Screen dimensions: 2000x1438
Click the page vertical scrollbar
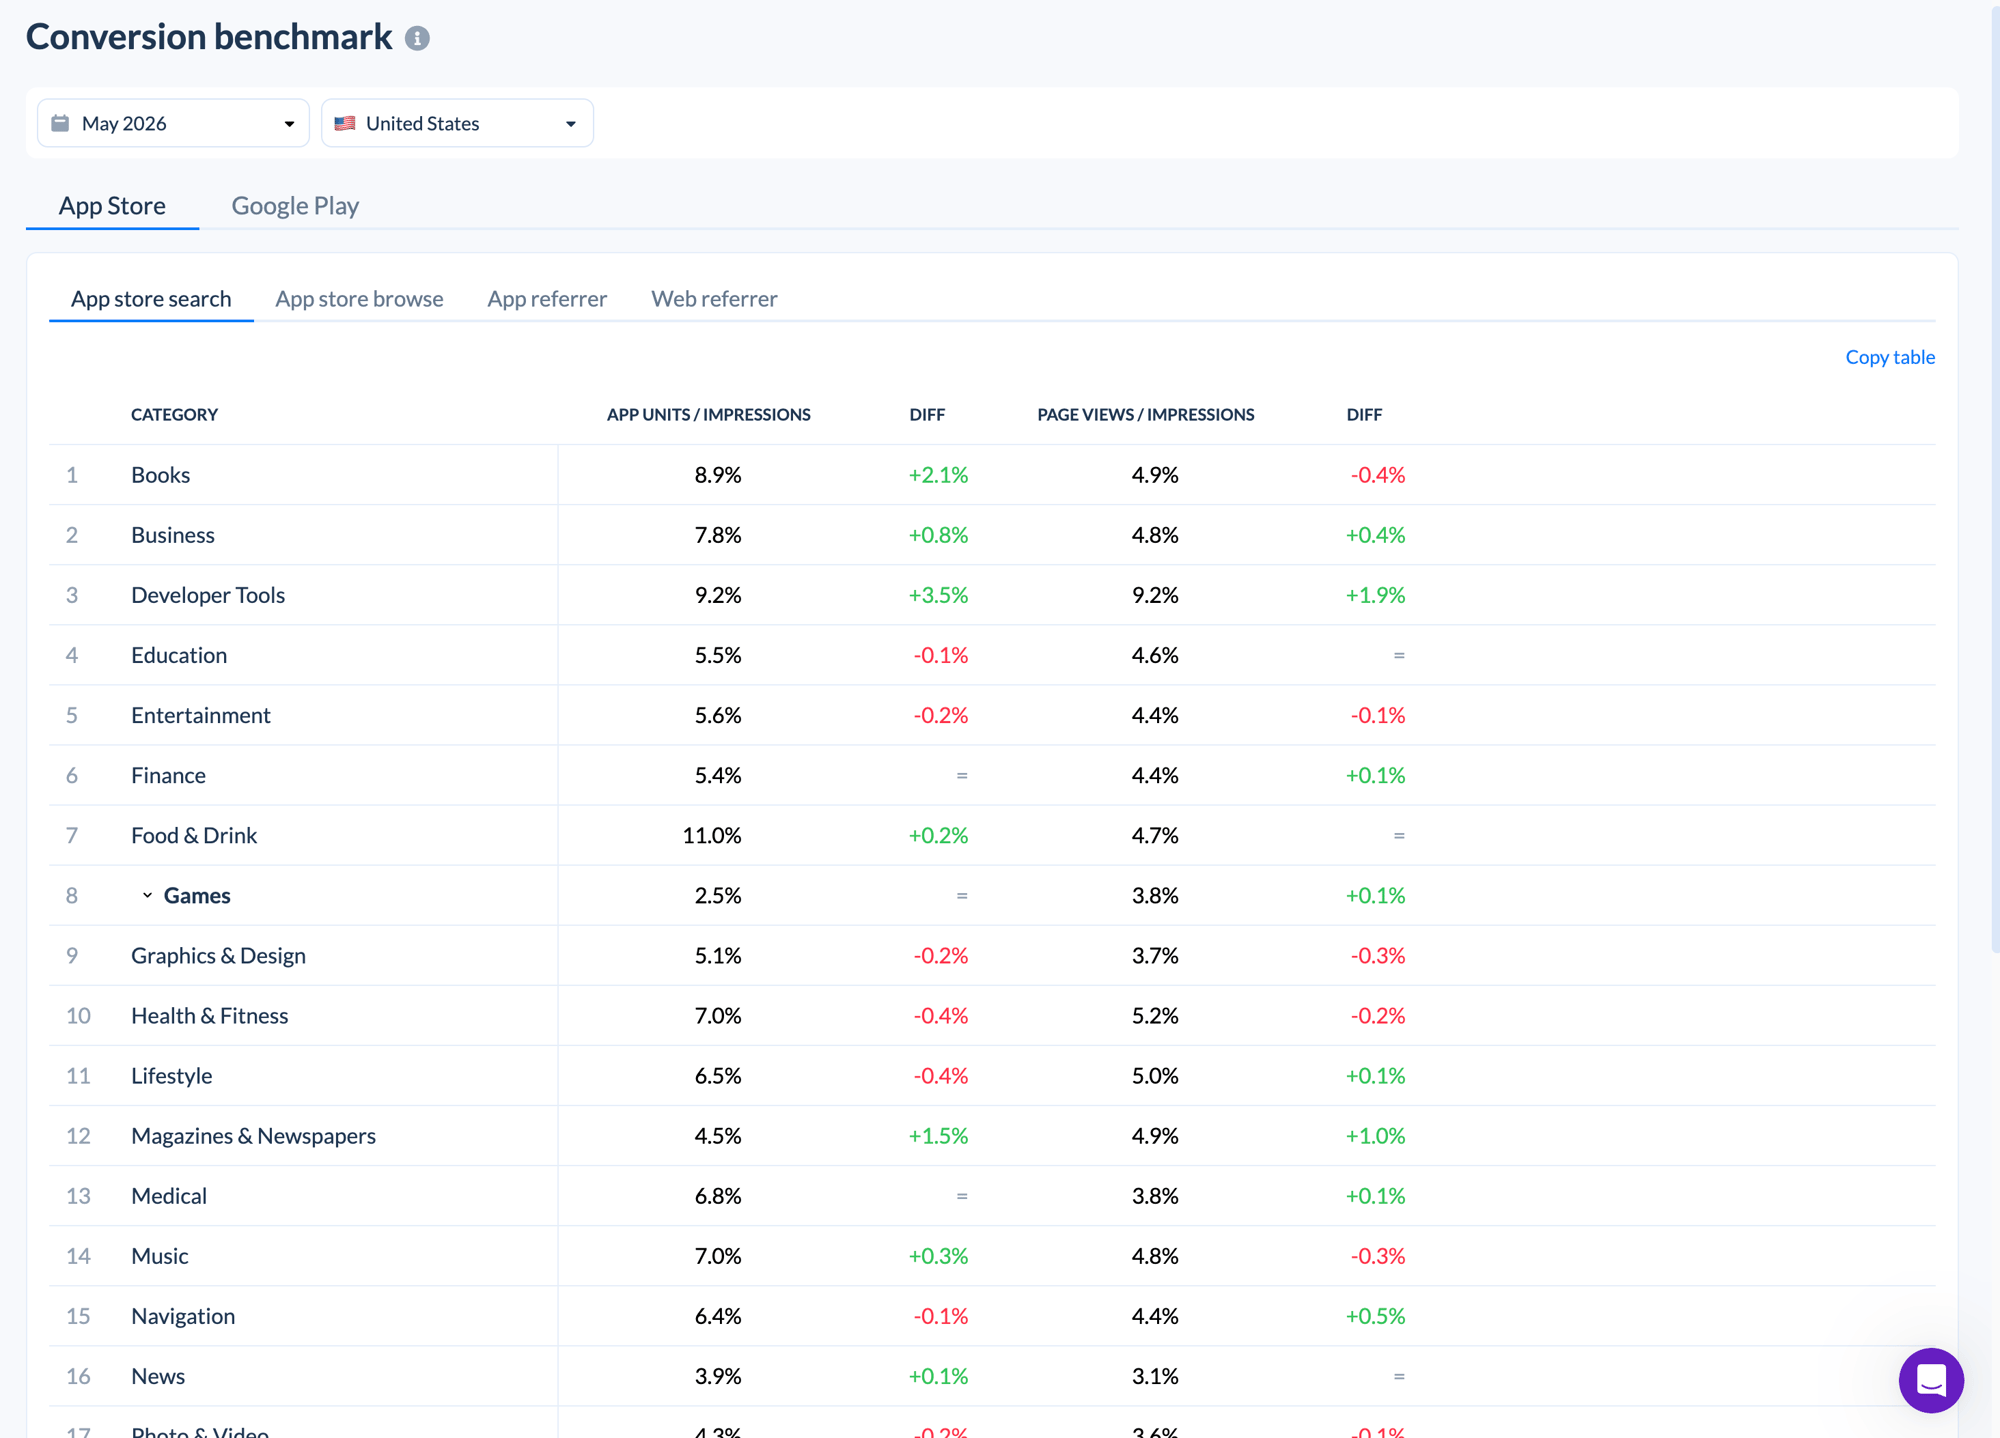(x=1994, y=480)
